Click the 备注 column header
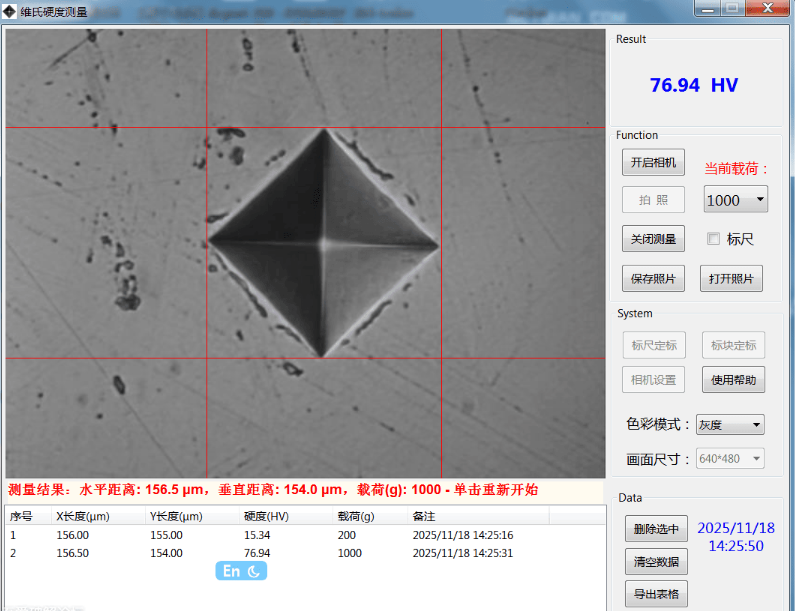The width and height of the screenshot is (795, 611). tap(423, 516)
